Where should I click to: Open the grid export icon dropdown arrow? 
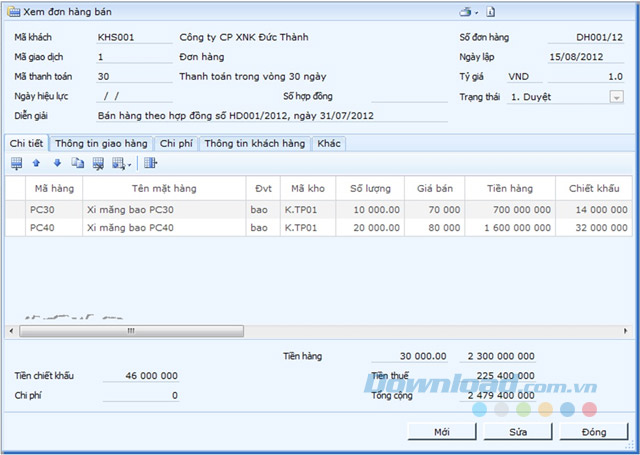point(129,165)
